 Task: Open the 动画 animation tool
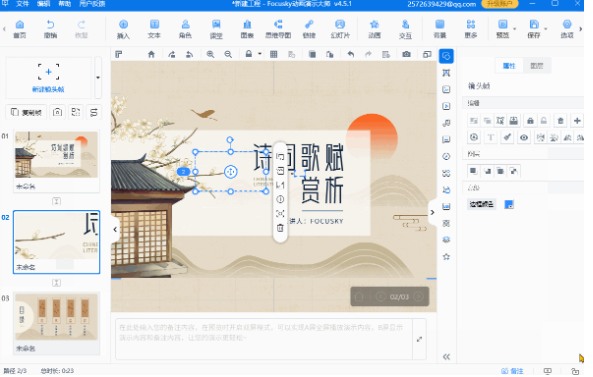click(374, 29)
